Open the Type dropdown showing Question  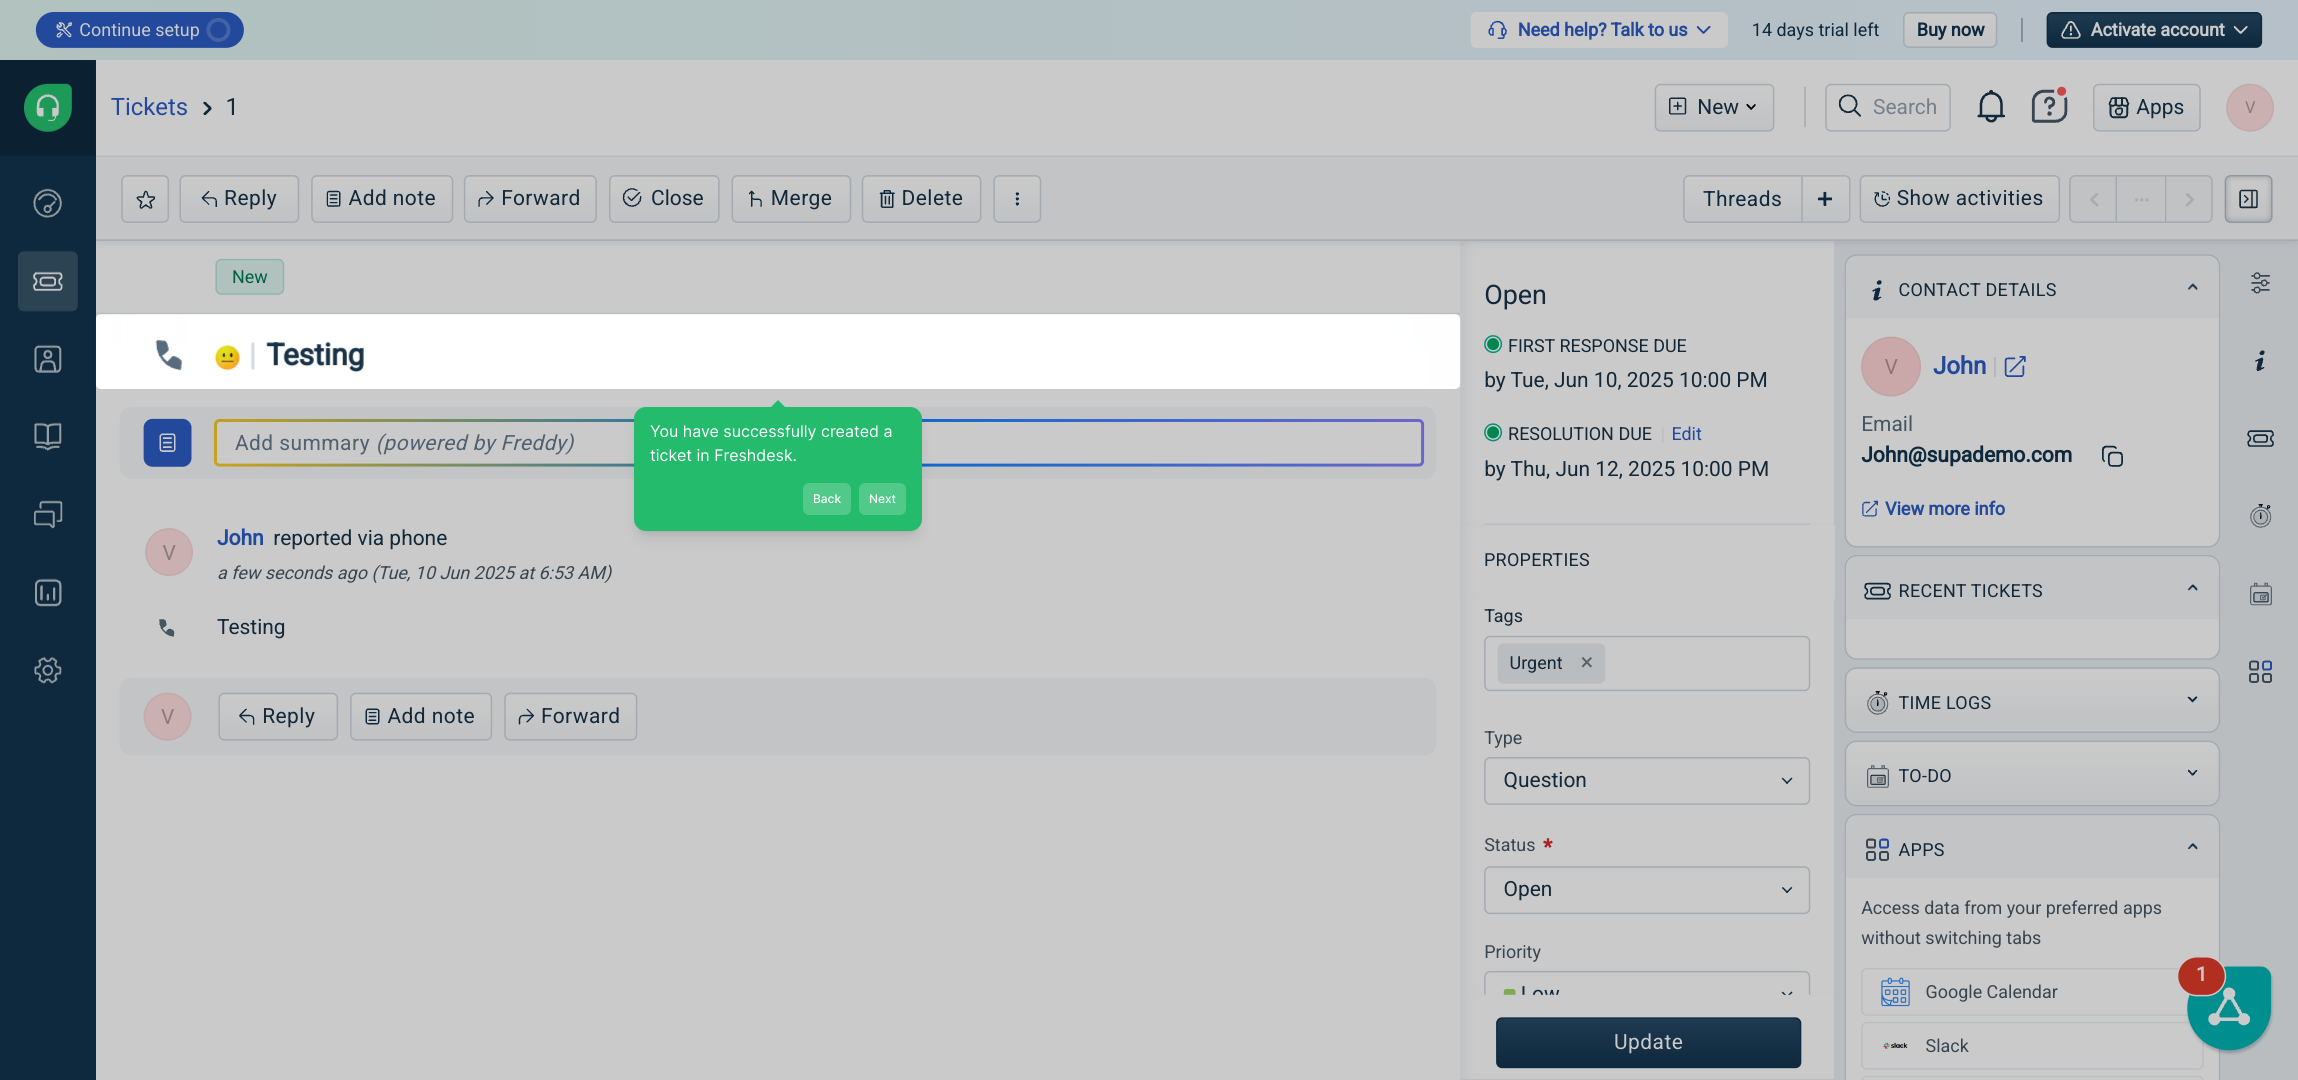click(1646, 780)
